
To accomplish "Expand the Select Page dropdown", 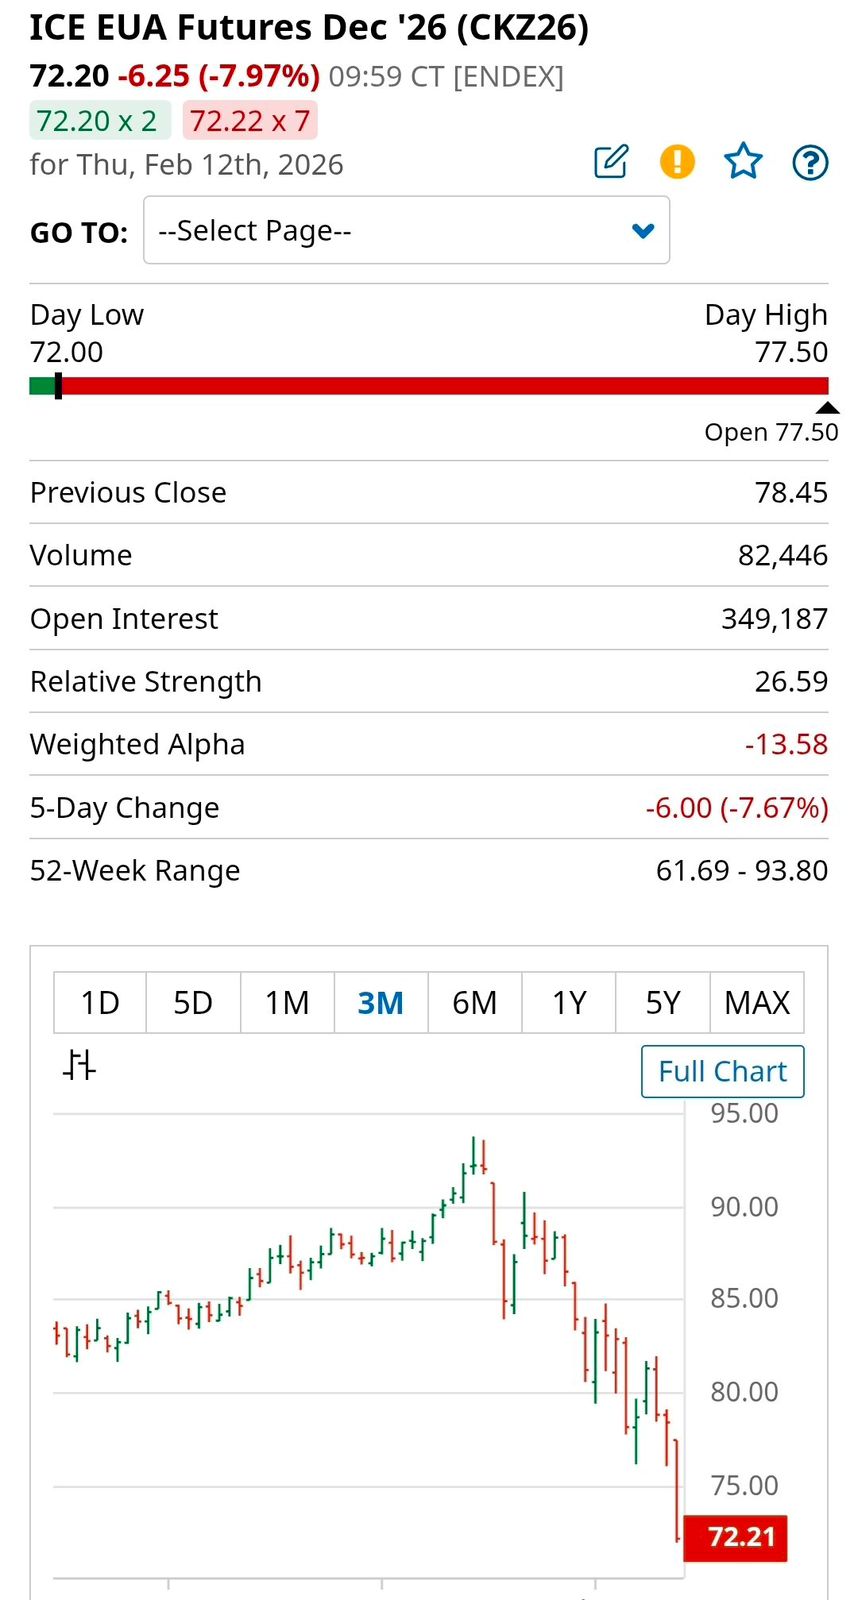I will tap(406, 230).
